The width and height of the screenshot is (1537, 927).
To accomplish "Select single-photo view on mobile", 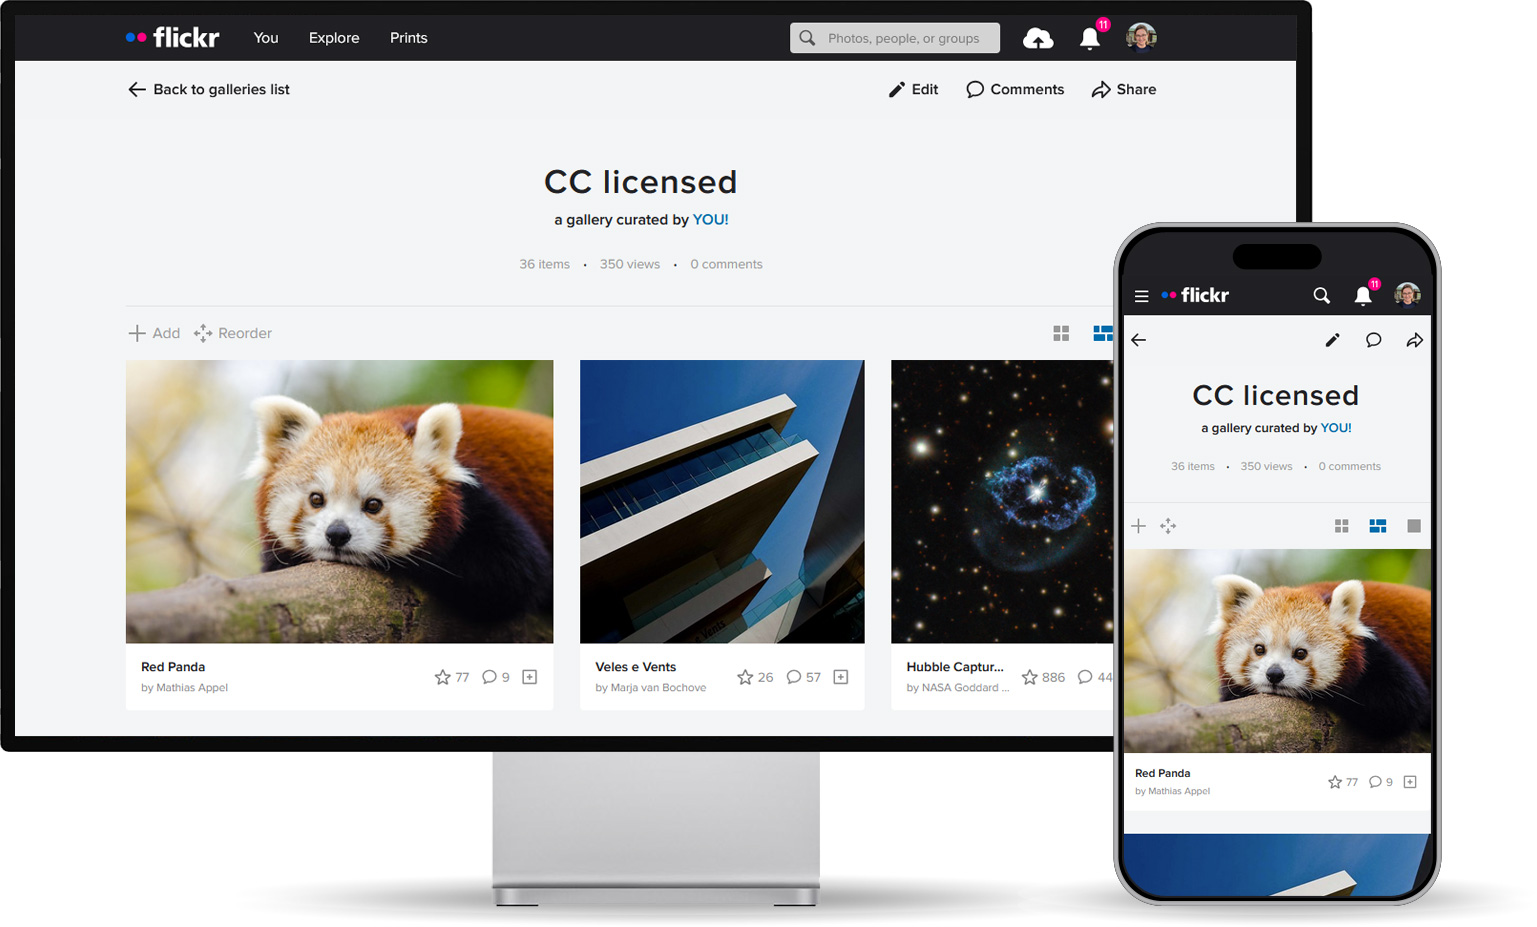I will [1414, 526].
